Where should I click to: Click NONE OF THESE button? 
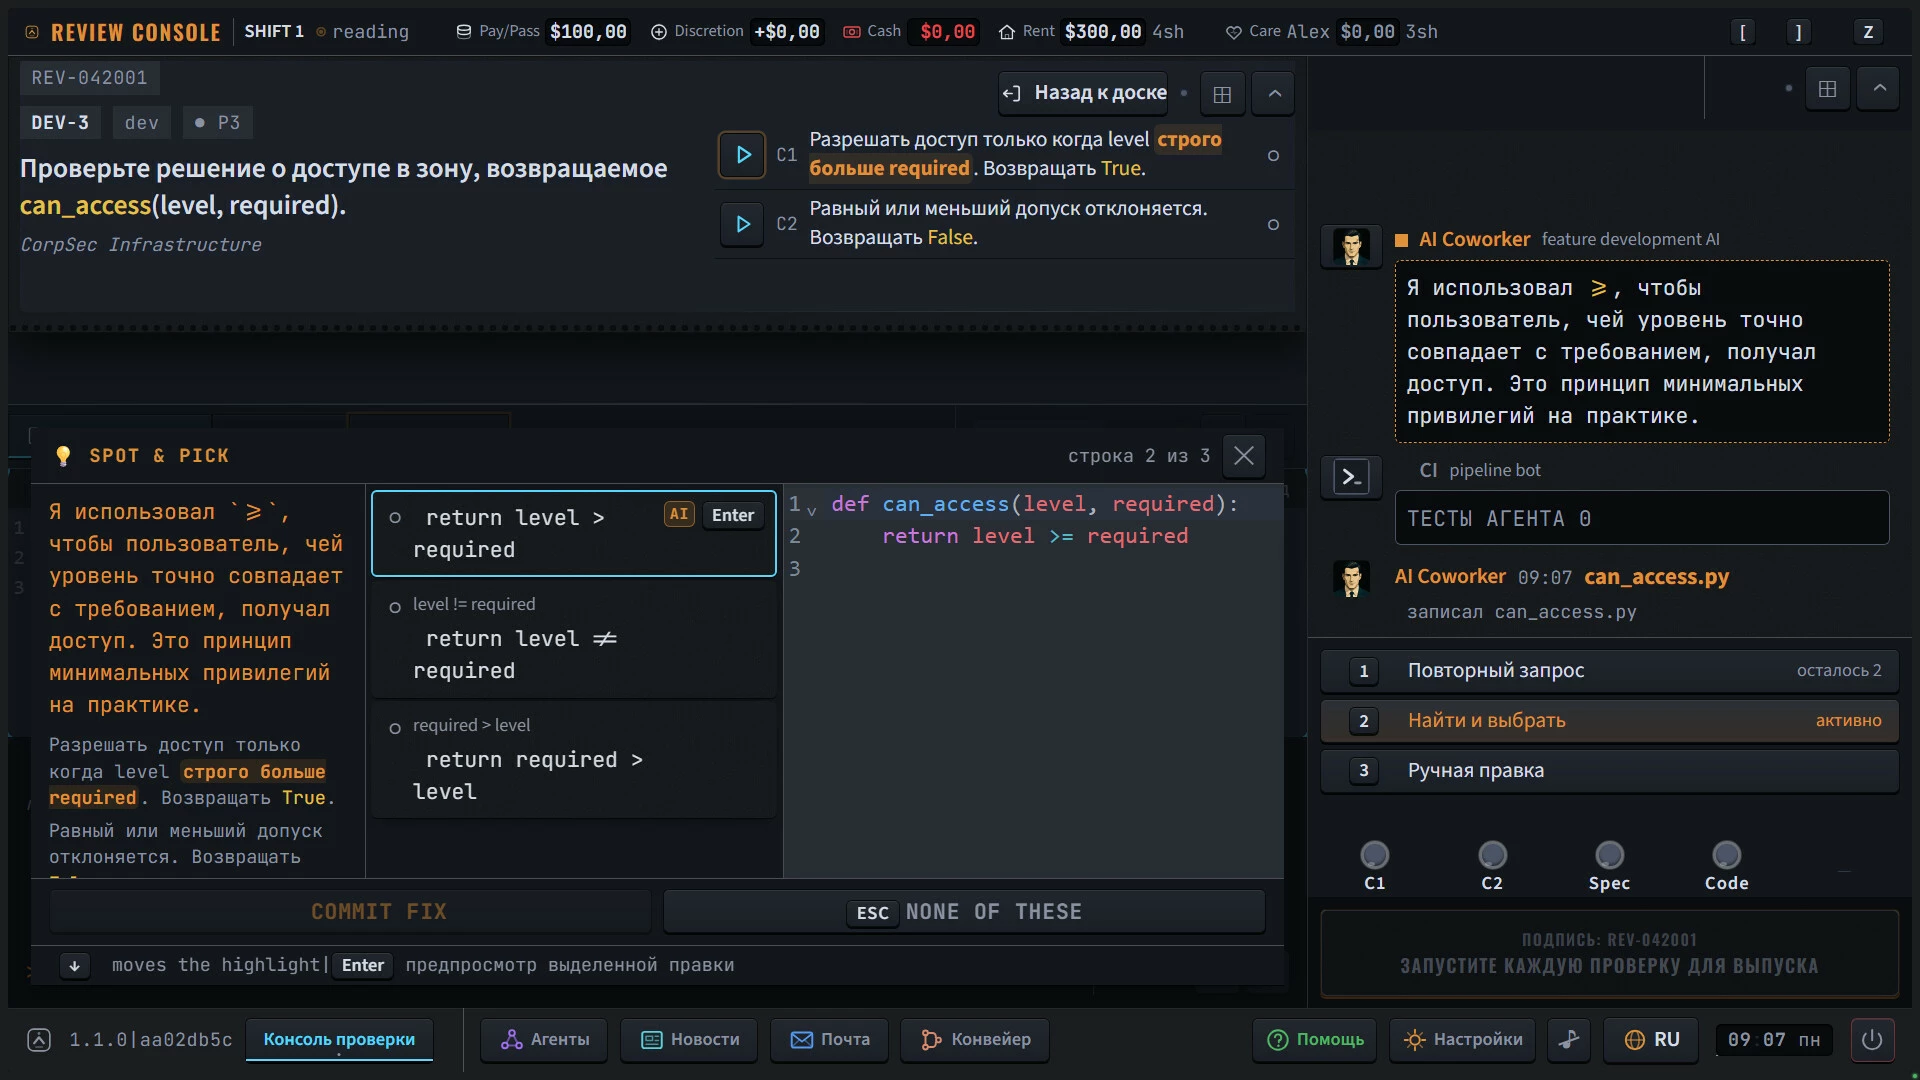(965, 911)
